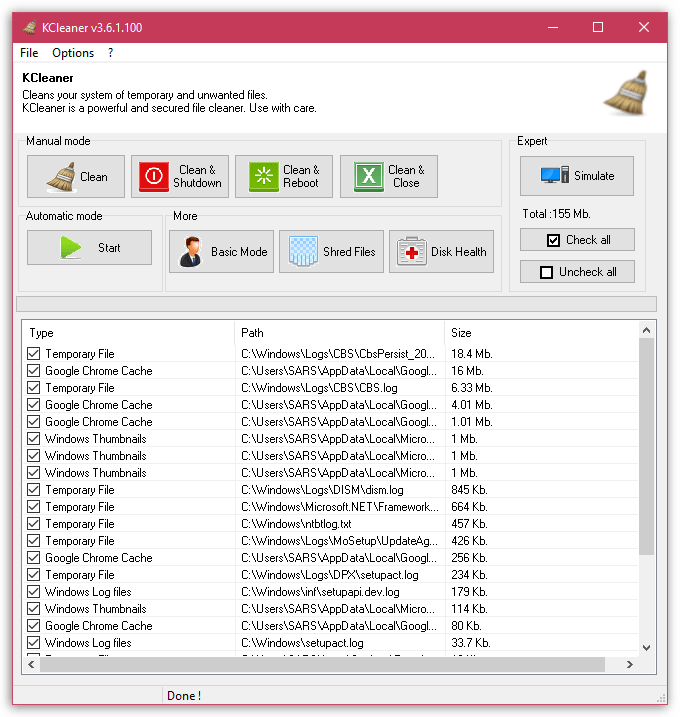
Task: Click the vertical scrollbar thumb
Action: pos(646,447)
